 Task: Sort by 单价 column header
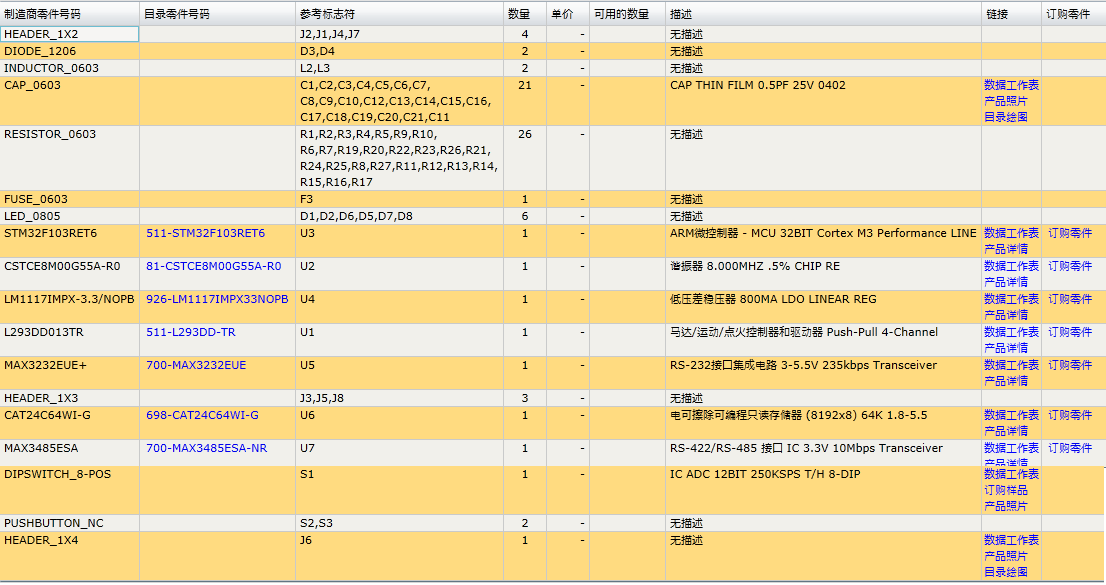568,14
